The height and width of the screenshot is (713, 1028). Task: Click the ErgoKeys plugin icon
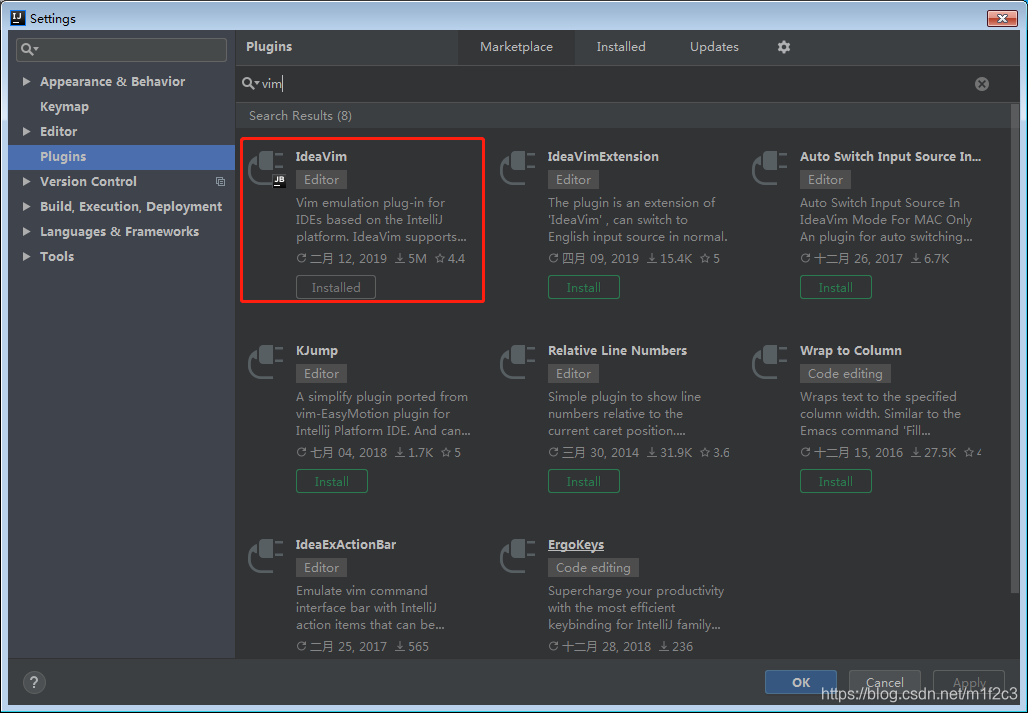click(519, 556)
